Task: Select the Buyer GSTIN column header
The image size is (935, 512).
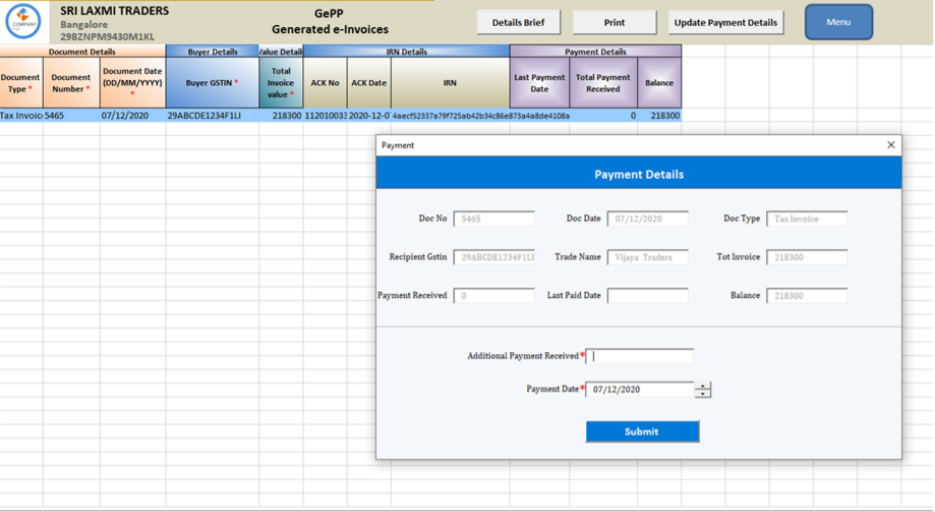Action: (x=212, y=83)
